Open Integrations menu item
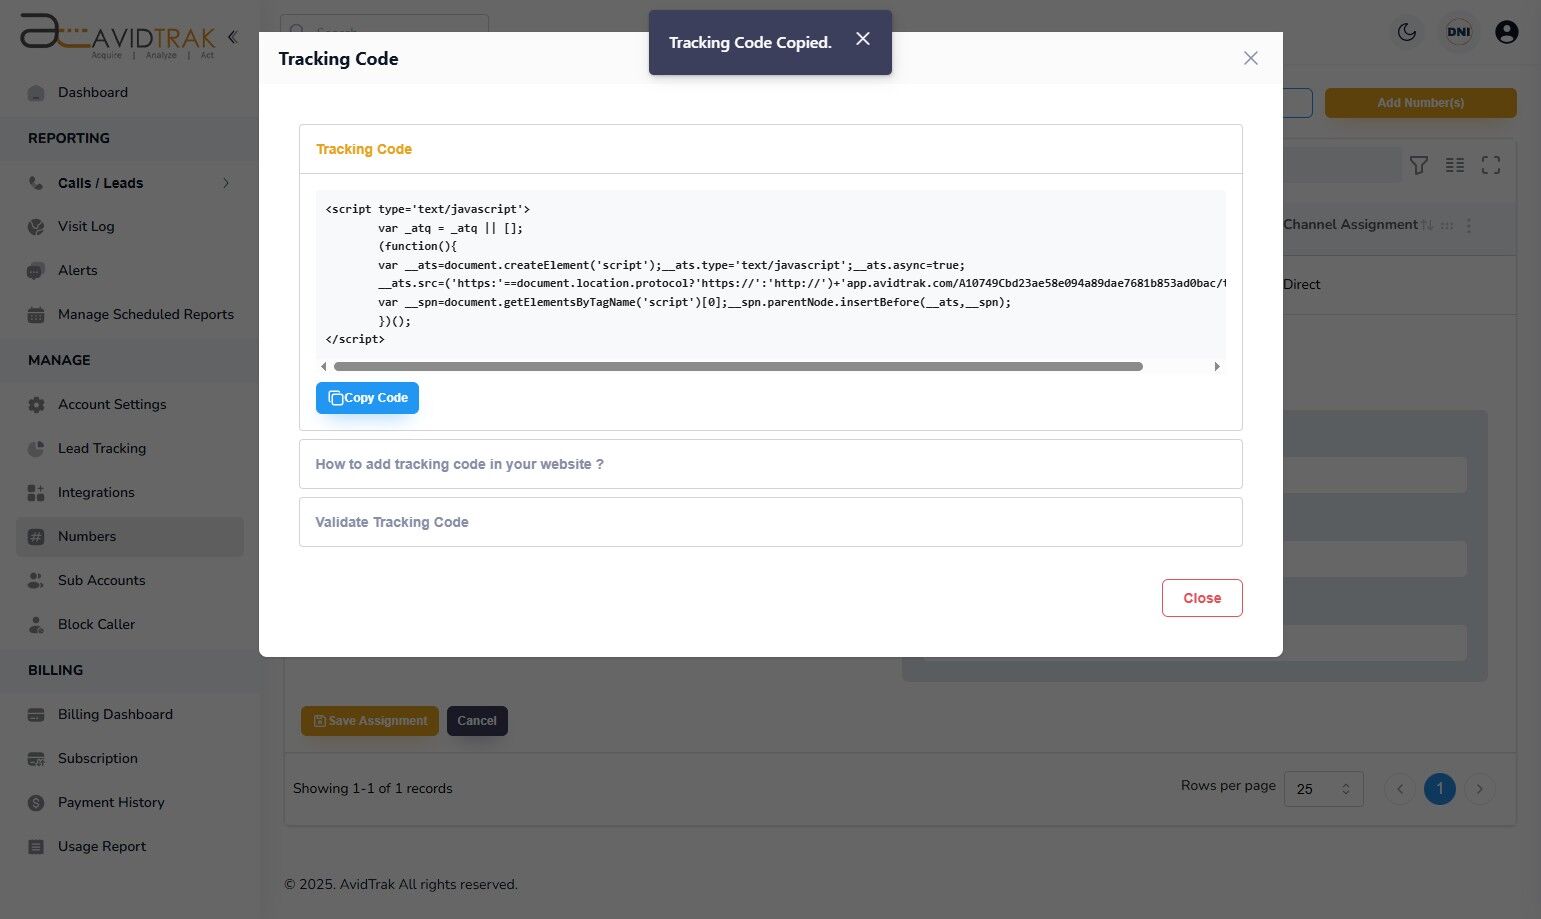 pos(96,493)
